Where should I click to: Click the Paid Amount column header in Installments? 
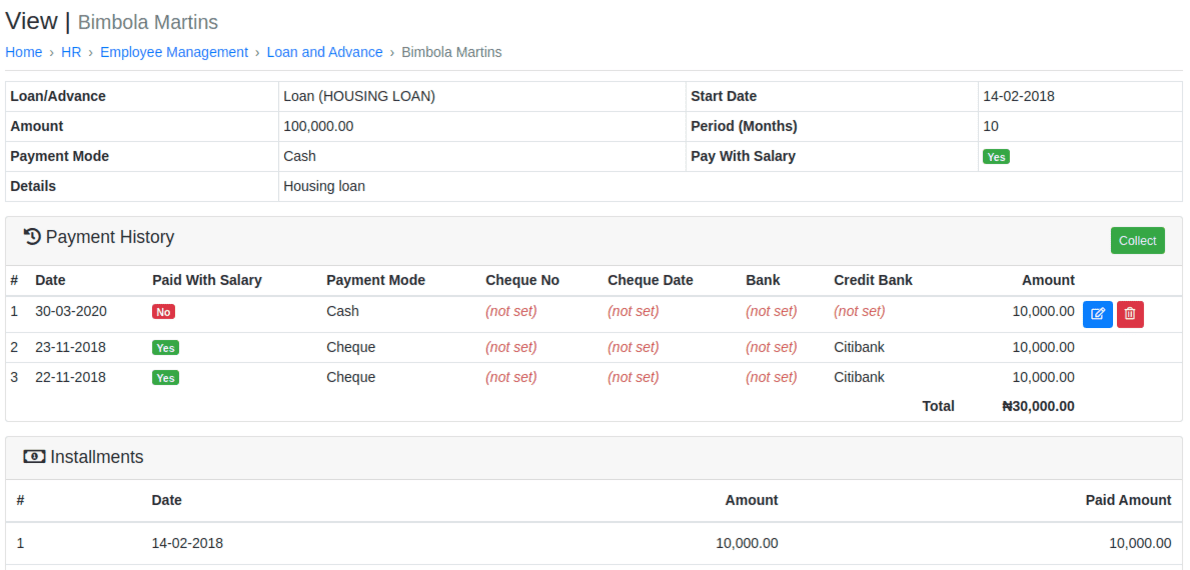coord(1128,500)
